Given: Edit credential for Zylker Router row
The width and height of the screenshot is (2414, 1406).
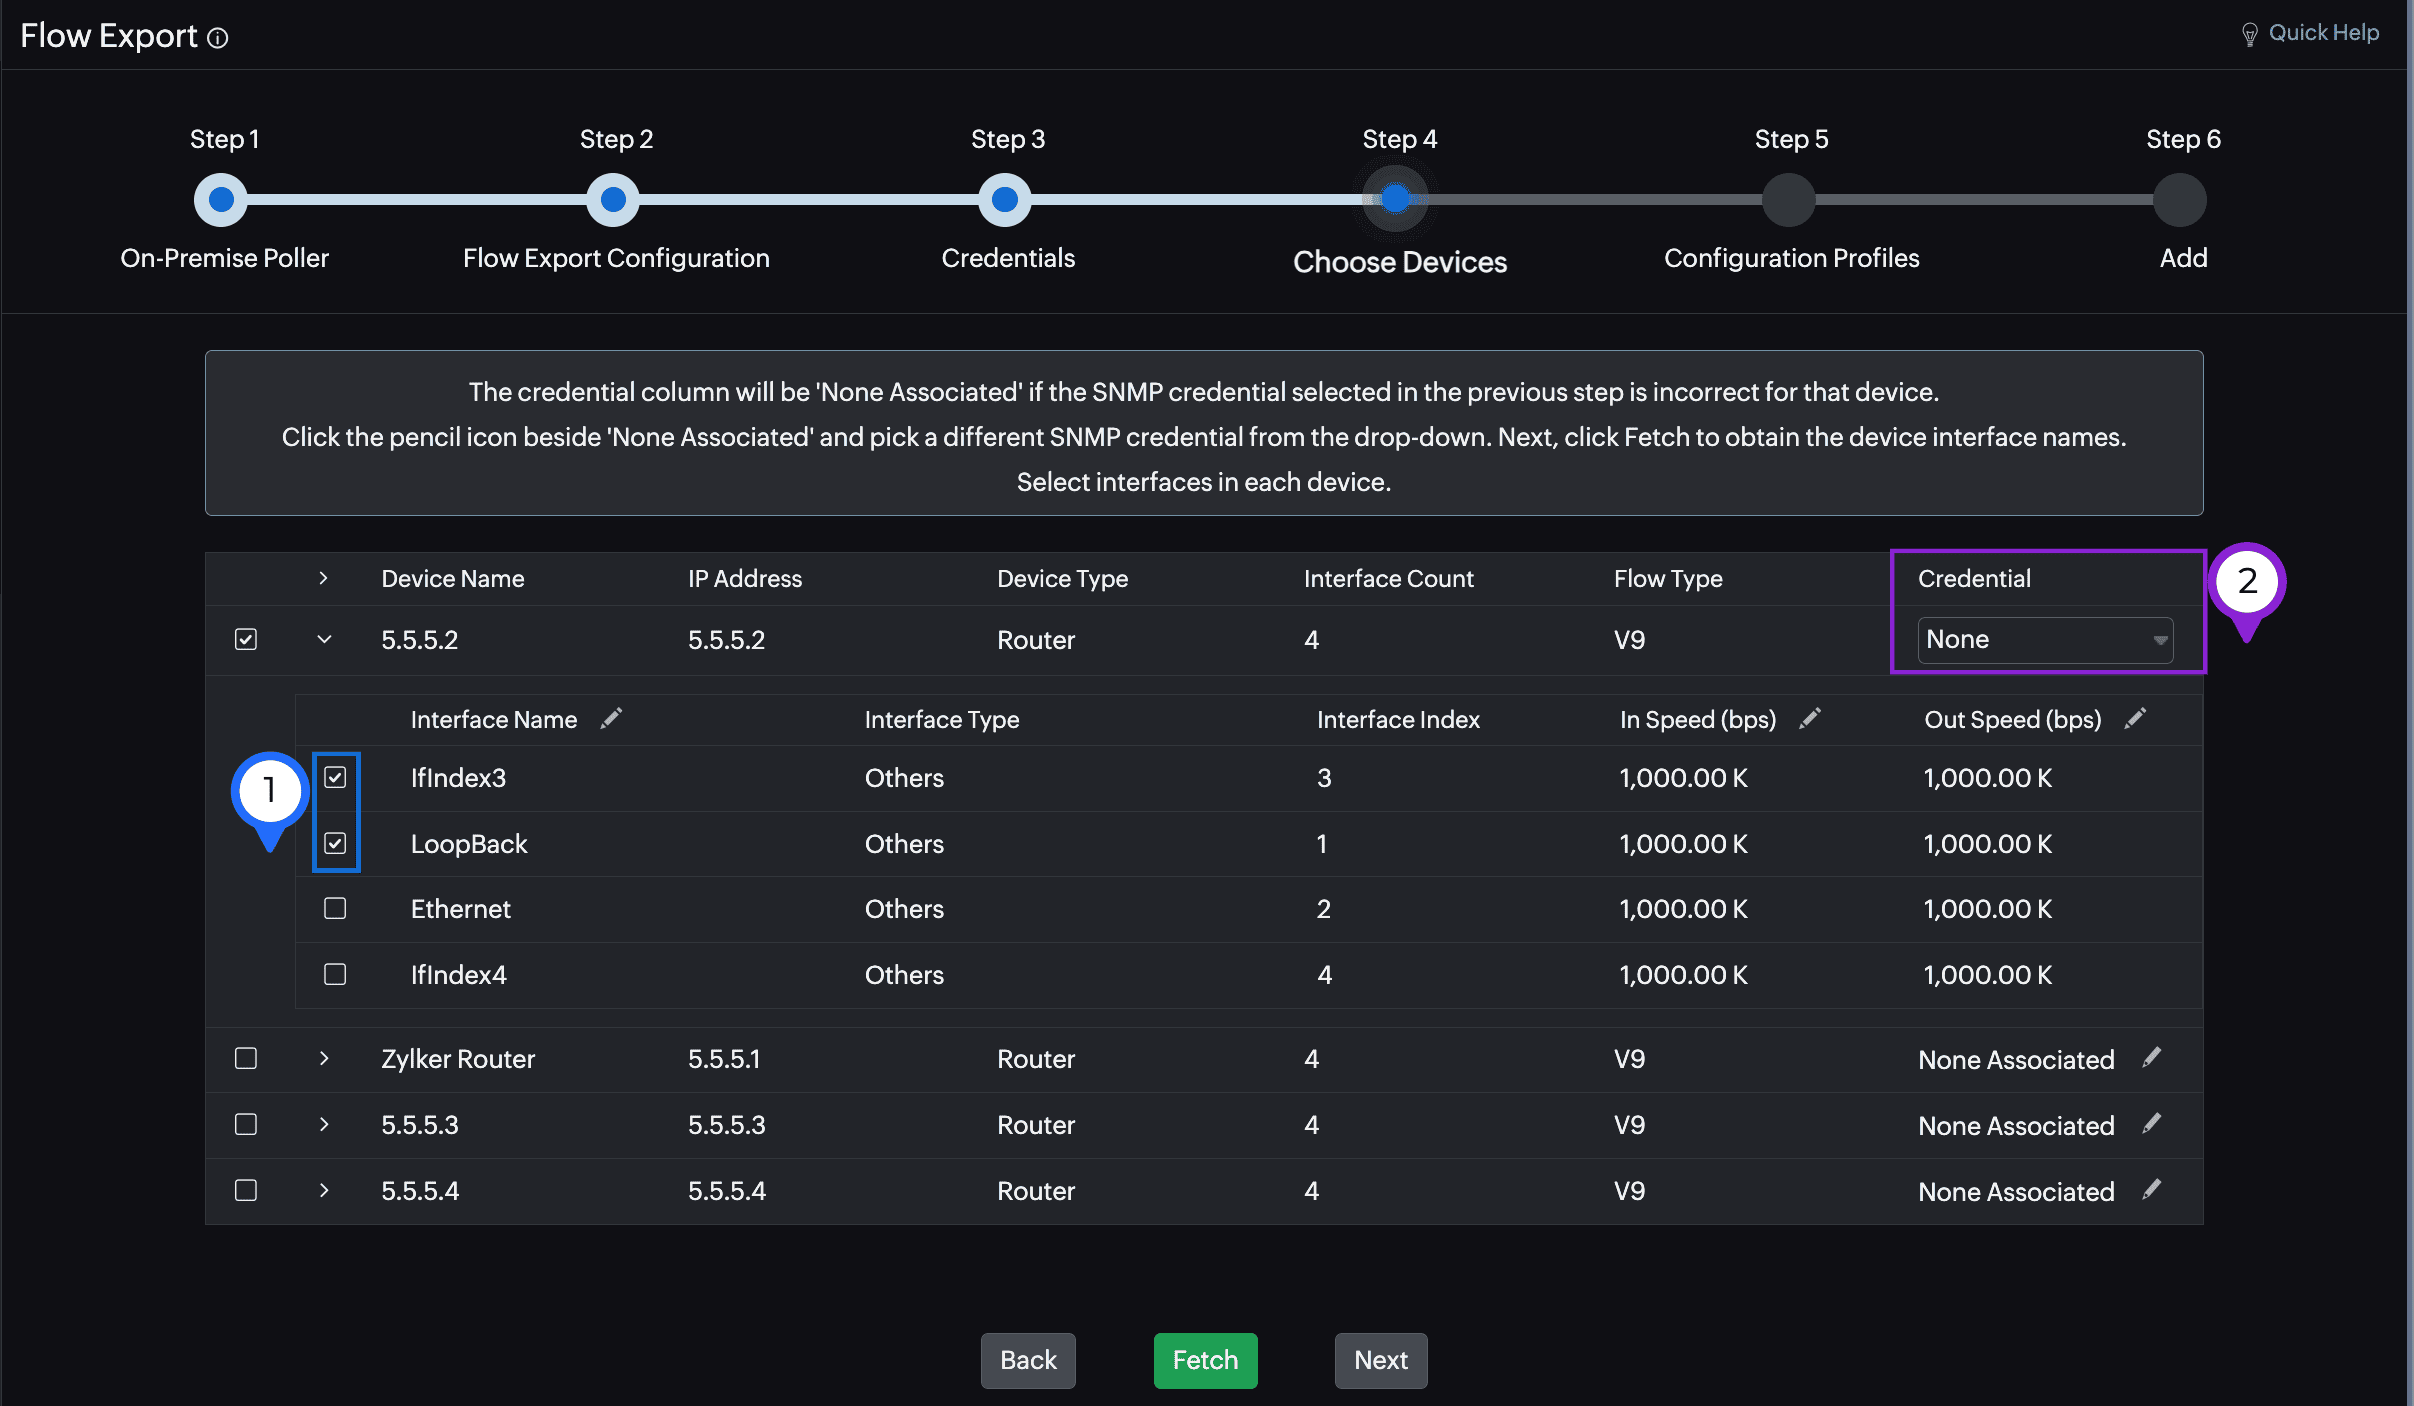Looking at the screenshot, I should [x=2152, y=1058].
